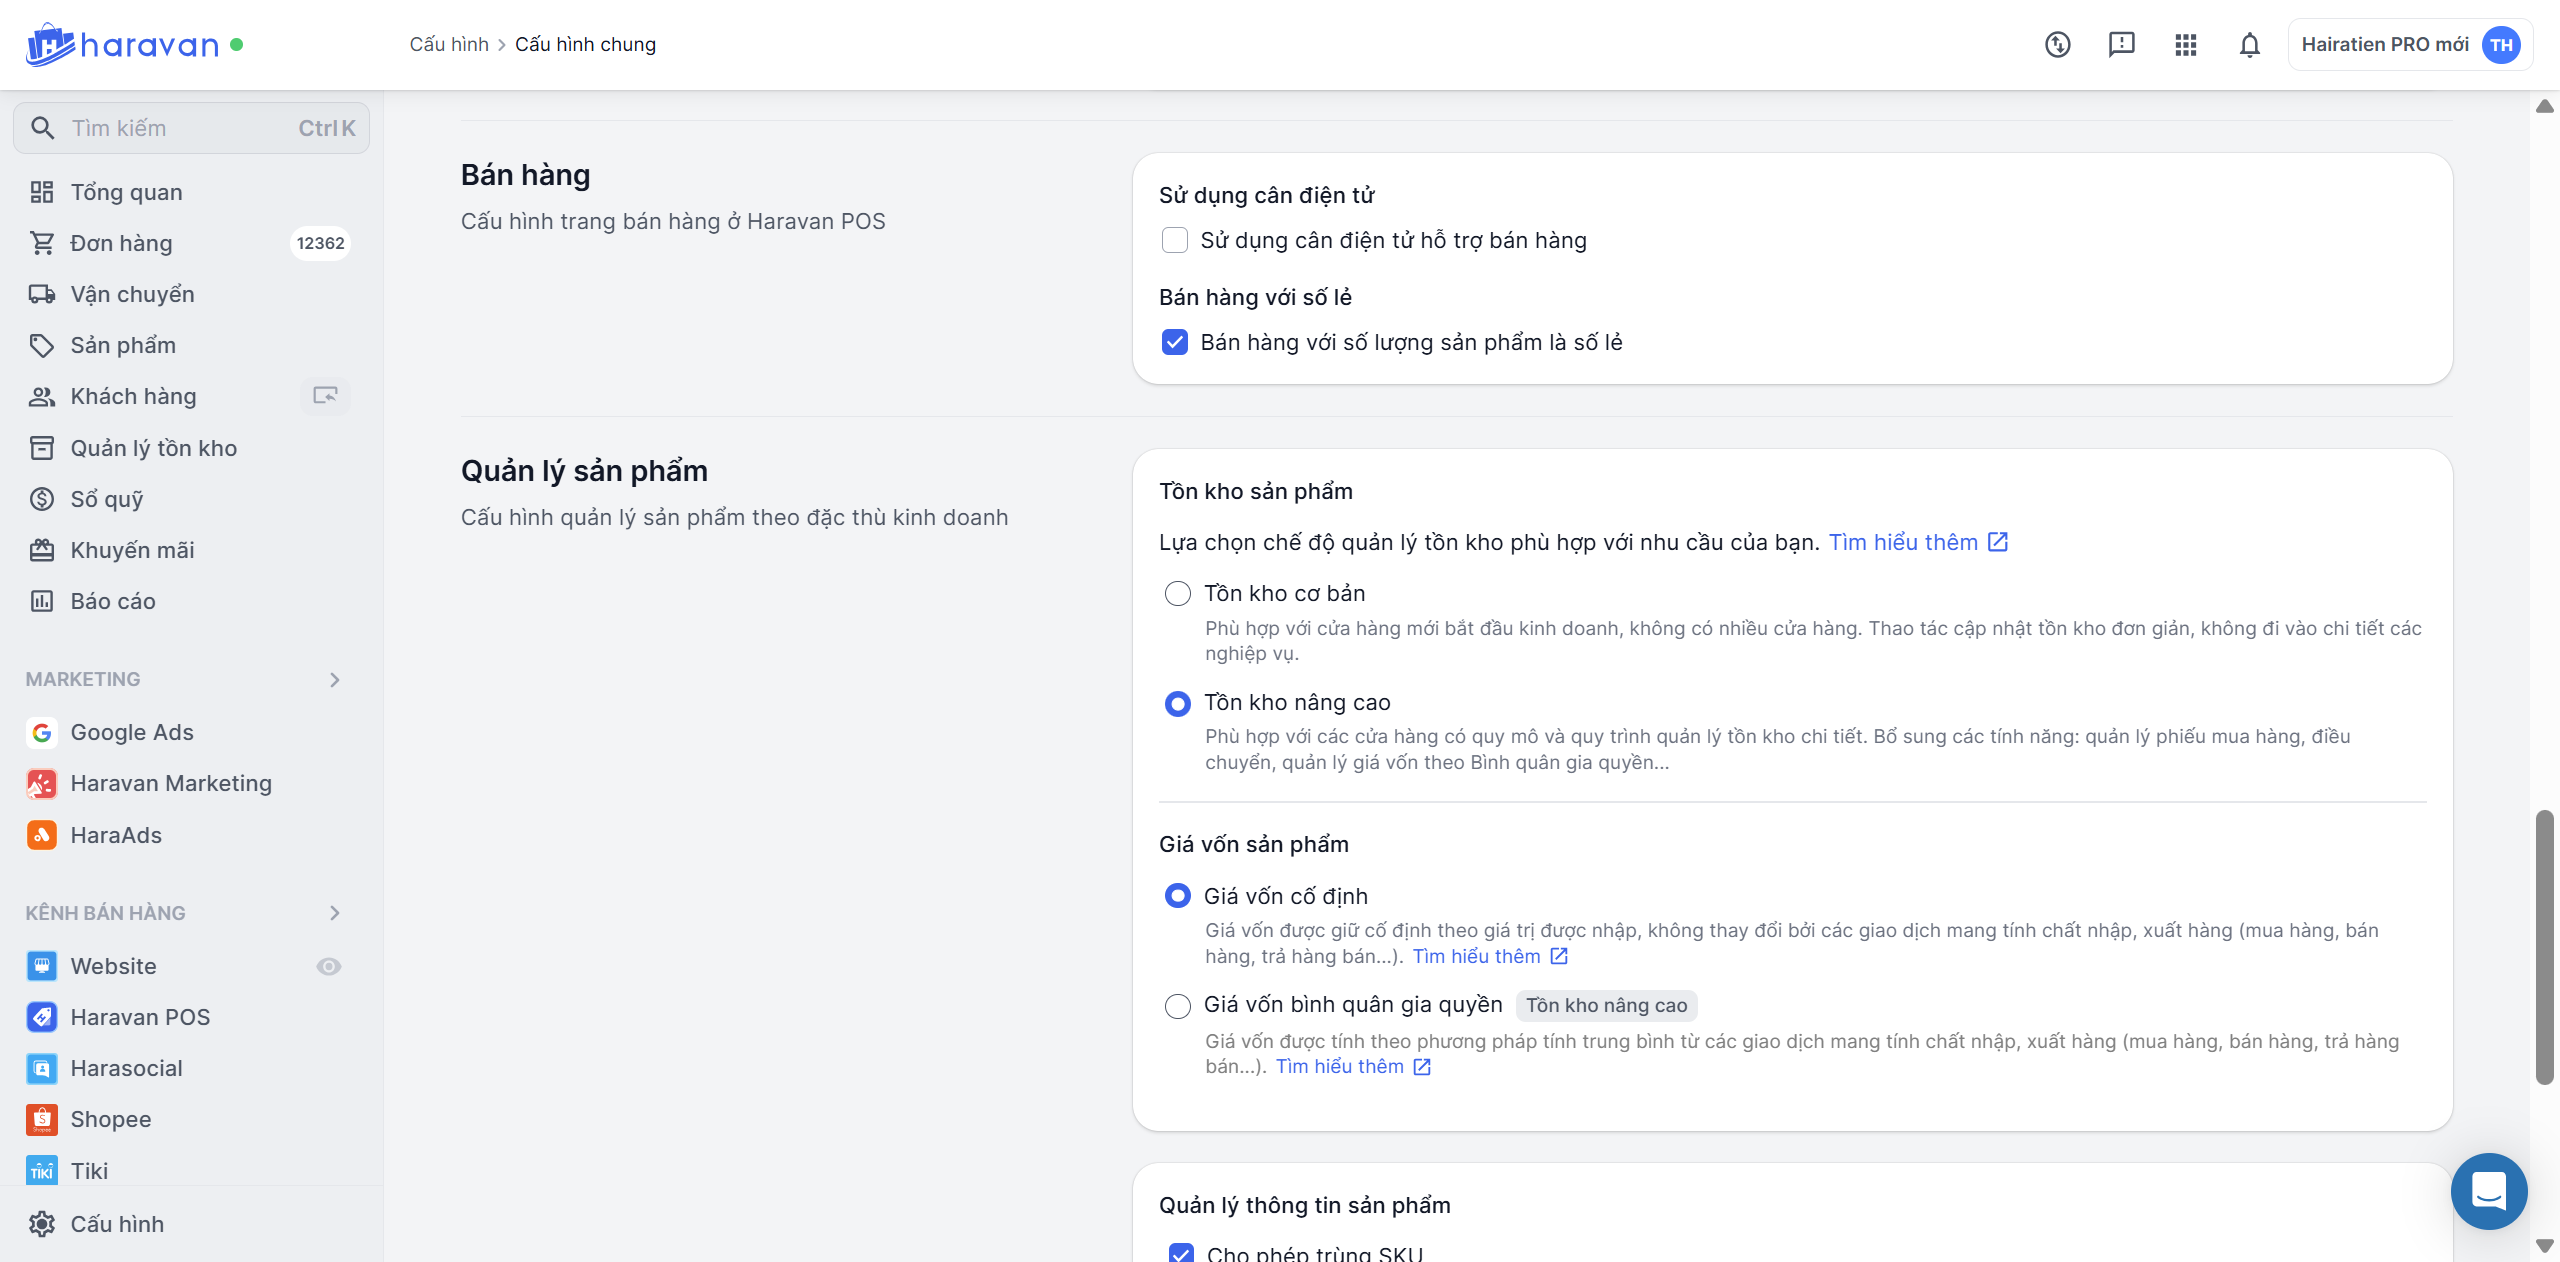
Task: Uncheck selling with decimal quantity checkbox
Action: coord(1175,342)
